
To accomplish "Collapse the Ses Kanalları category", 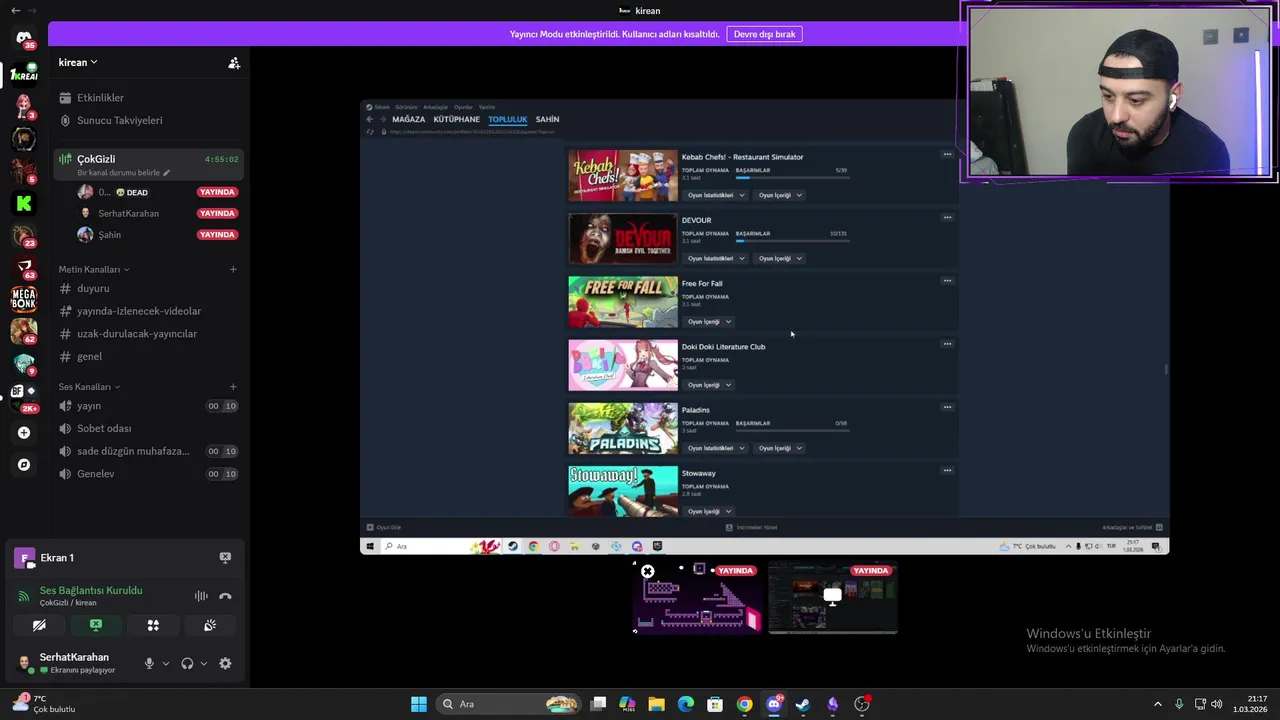I will coord(89,387).
